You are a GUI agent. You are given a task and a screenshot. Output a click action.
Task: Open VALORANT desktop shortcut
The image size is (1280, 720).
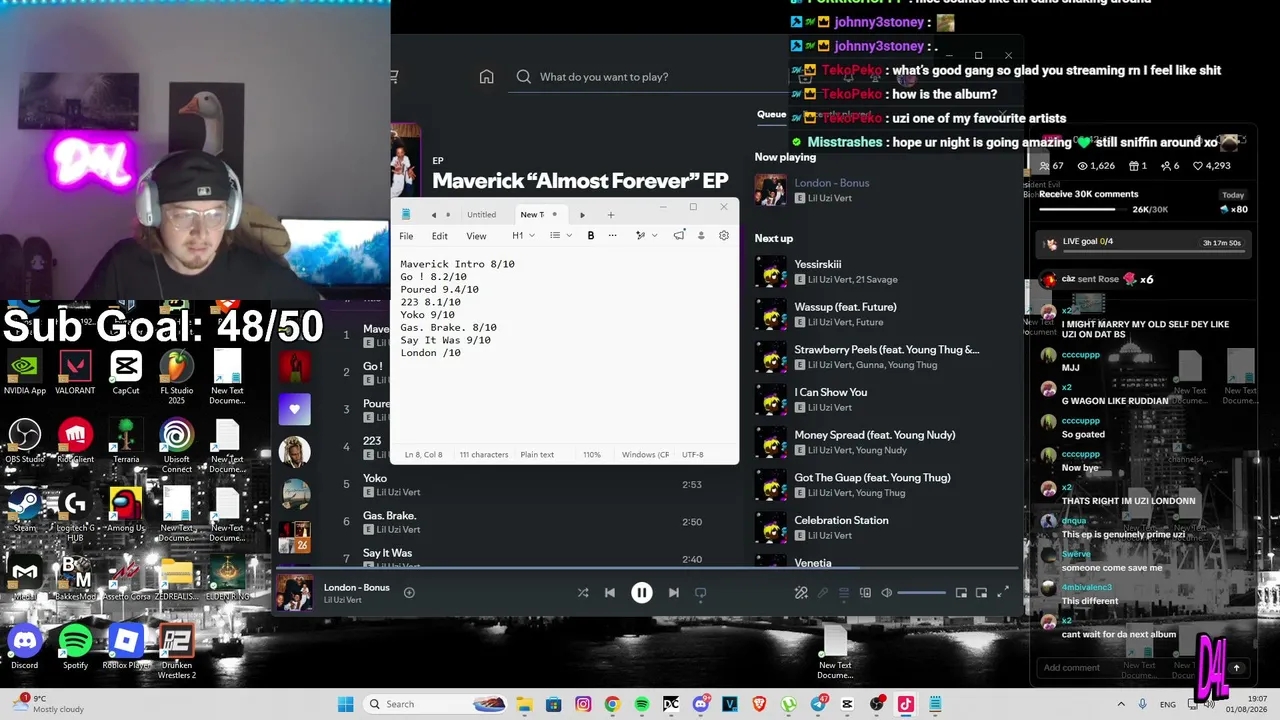[x=75, y=373]
